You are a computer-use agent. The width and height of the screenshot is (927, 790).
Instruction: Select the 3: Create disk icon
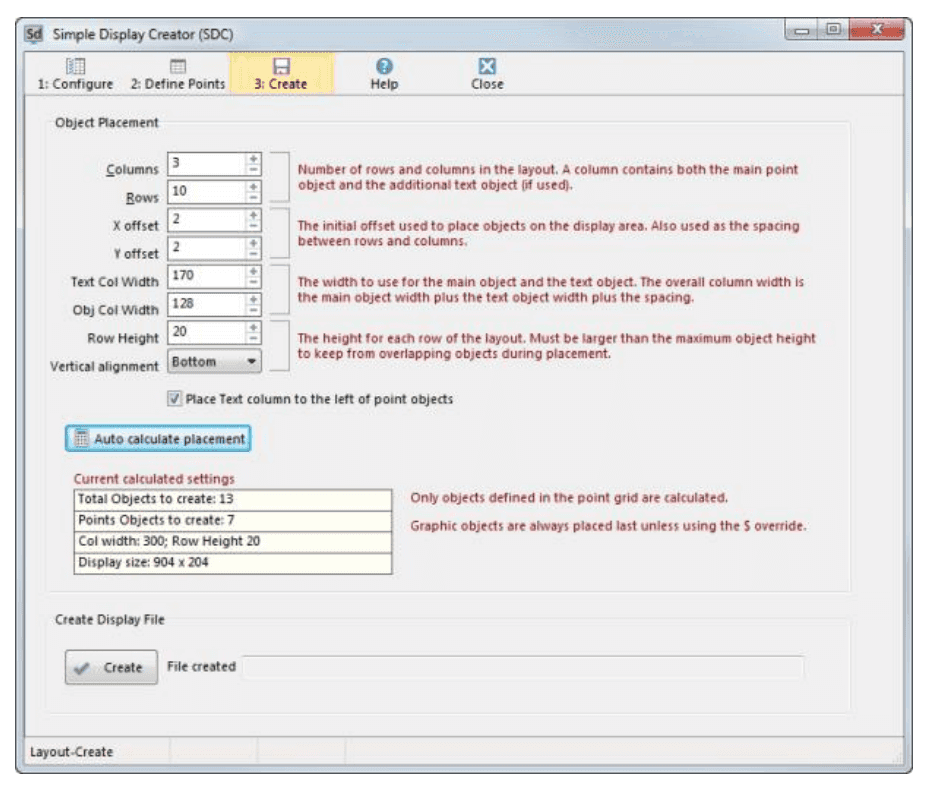coord(281,67)
